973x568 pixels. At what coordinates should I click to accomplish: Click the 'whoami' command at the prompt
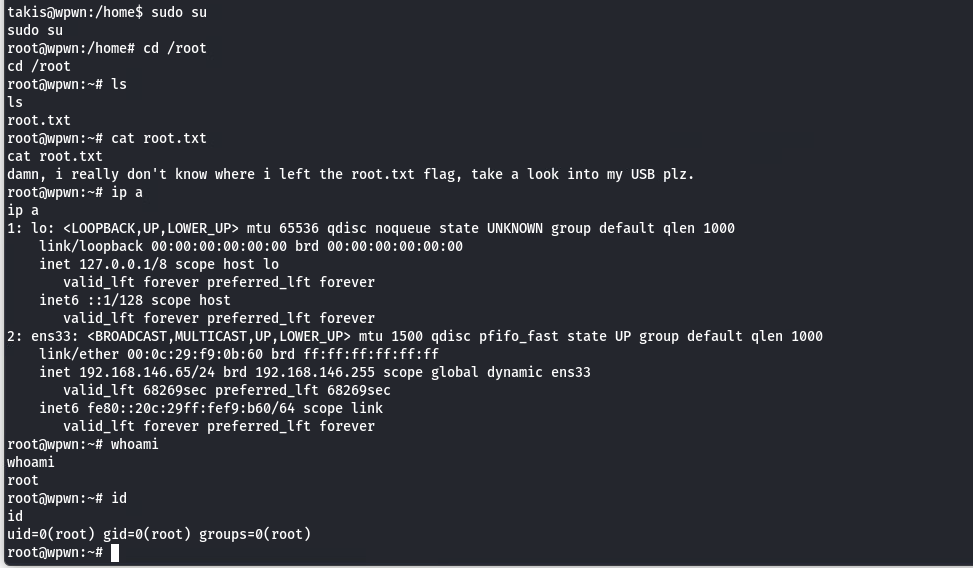(x=135, y=444)
